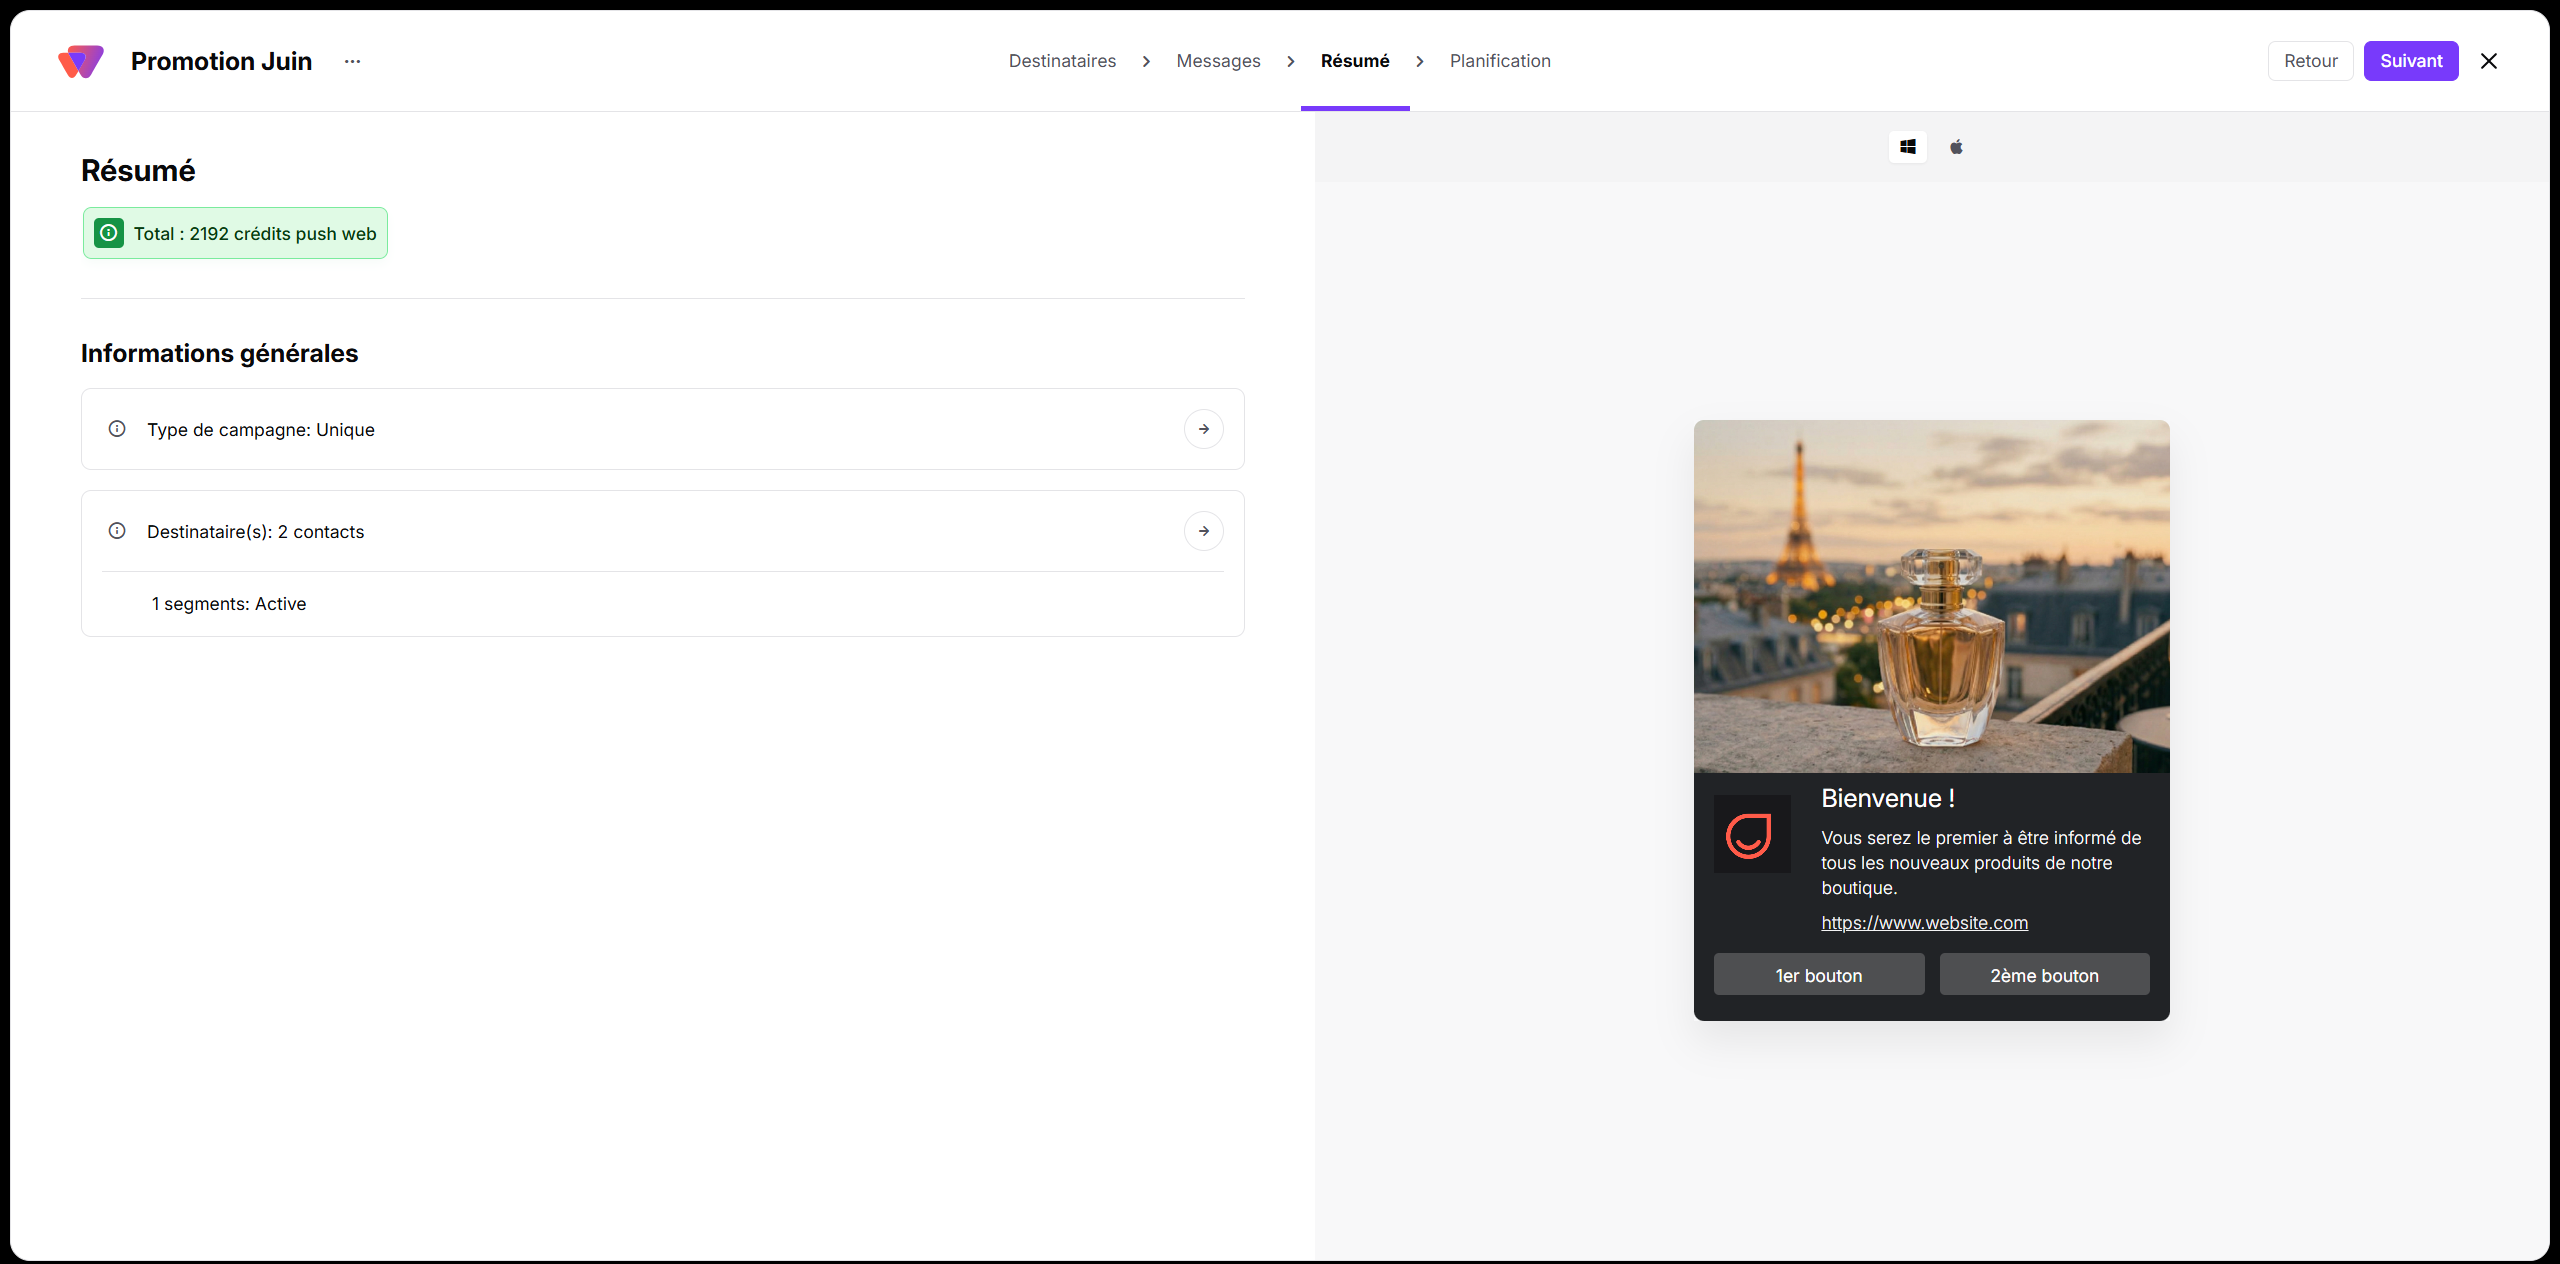Click the Bienvenue ! notification title
This screenshot has width=2560, height=1264.
(1887, 798)
